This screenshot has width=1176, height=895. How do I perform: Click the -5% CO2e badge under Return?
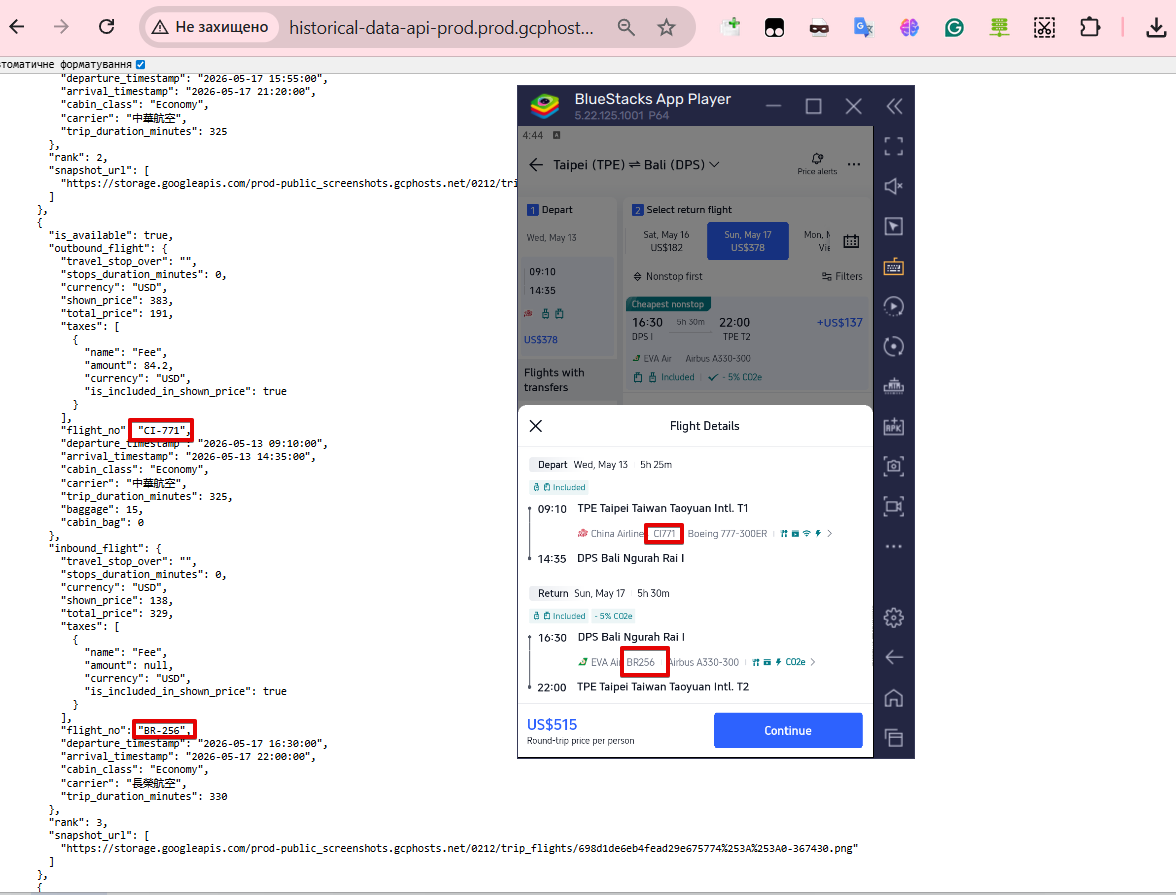point(614,616)
